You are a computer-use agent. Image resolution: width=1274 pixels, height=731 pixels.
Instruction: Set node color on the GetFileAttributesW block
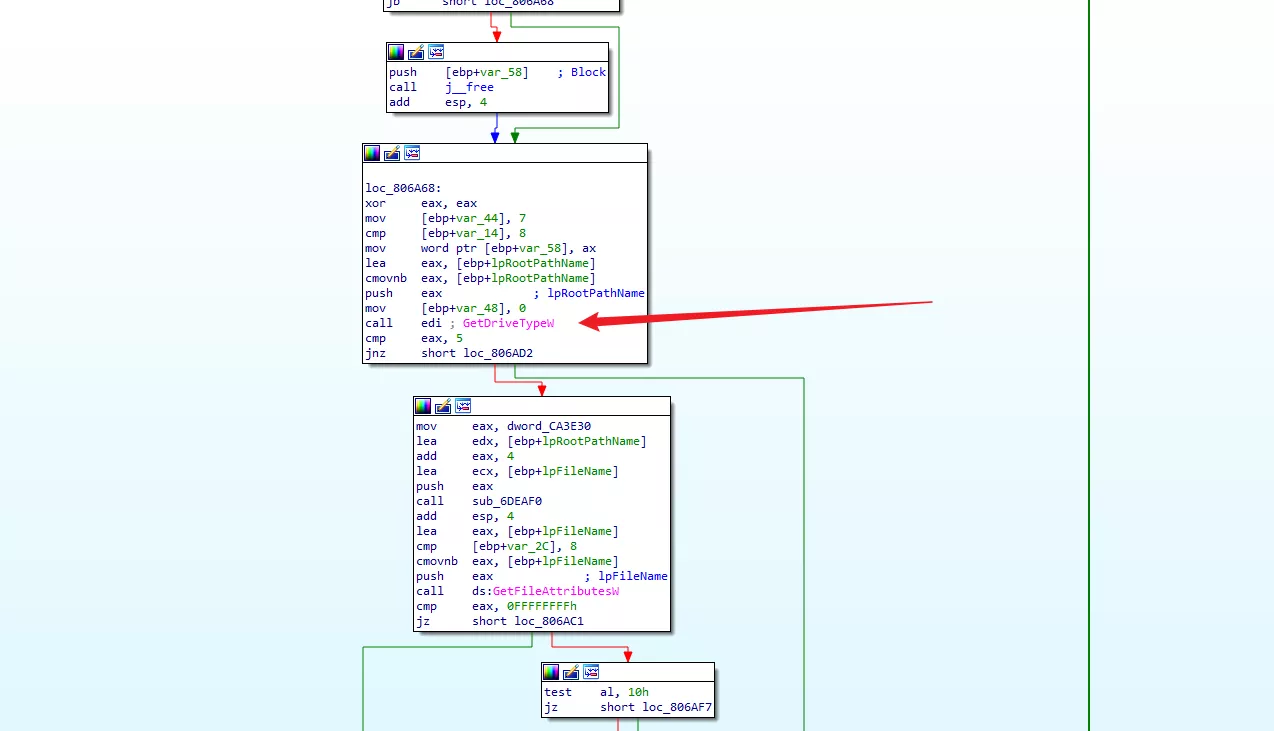point(423,406)
